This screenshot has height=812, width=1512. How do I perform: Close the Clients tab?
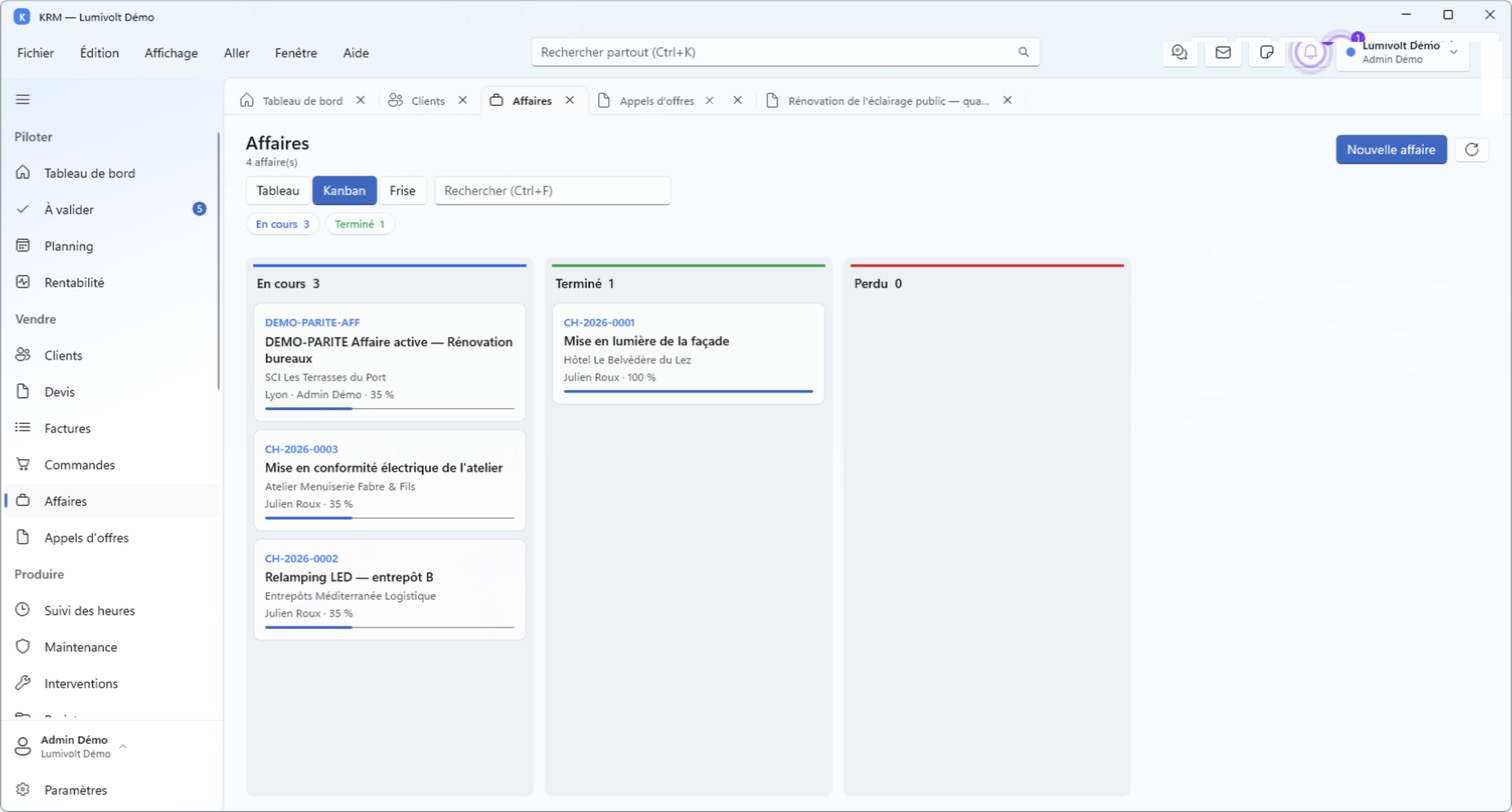pos(462,100)
